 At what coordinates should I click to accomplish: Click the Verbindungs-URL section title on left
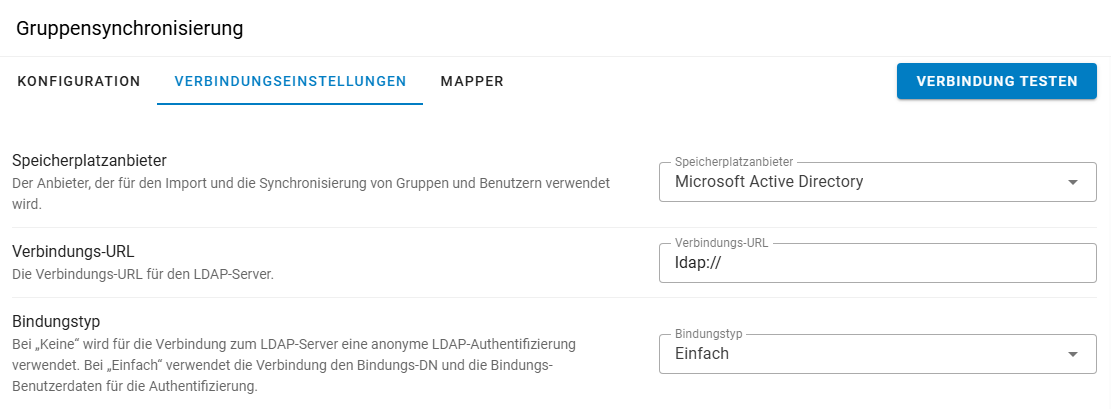pos(73,252)
